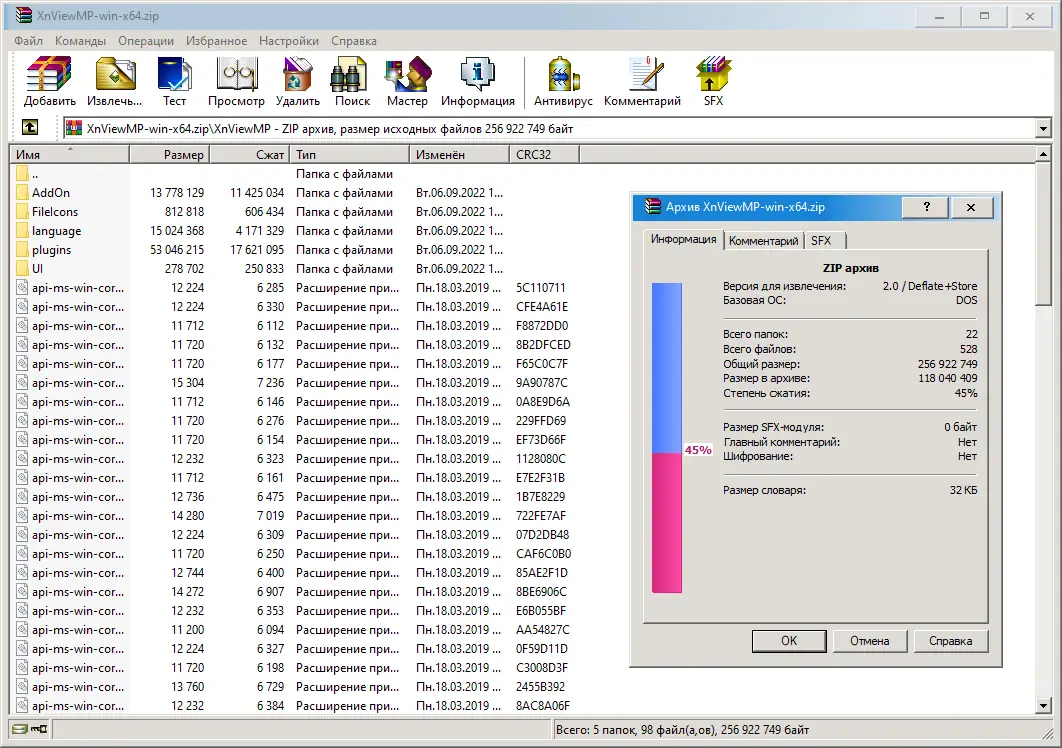Image resolution: width=1062 pixels, height=748 pixels.
Task: Open the Настройки menu
Action: tap(289, 41)
